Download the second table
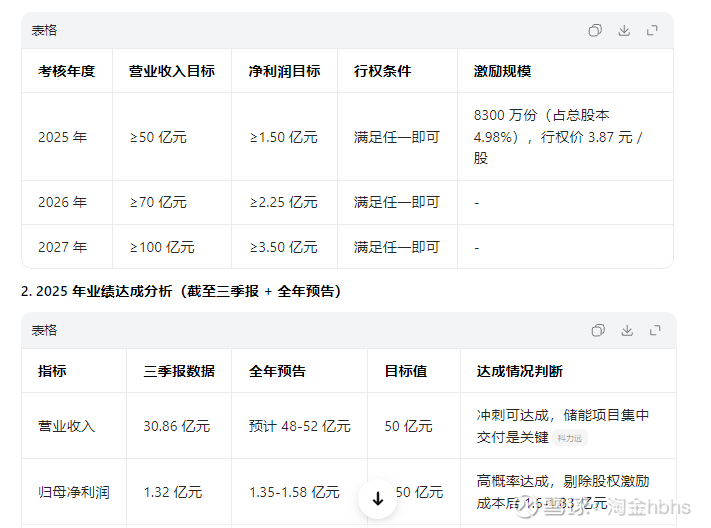 tap(627, 331)
